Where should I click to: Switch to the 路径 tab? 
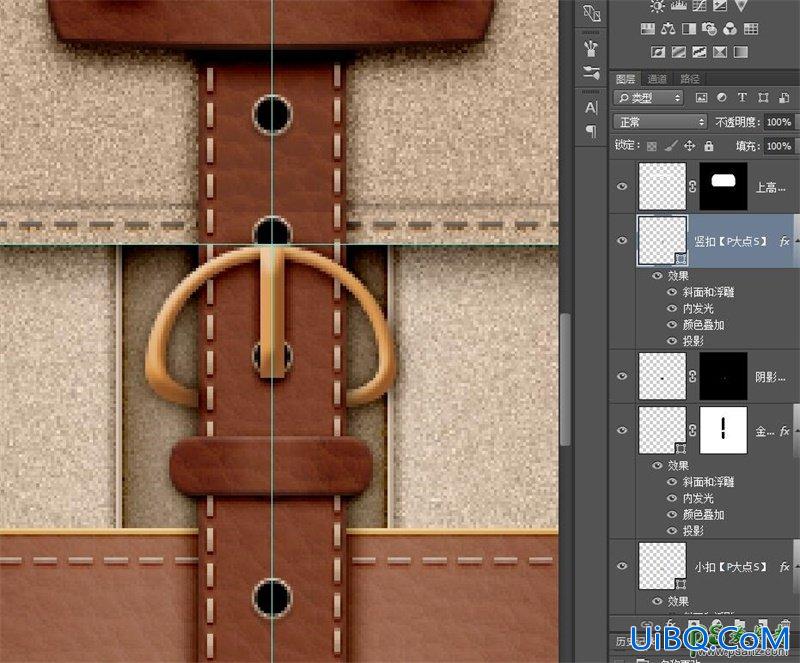tap(690, 79)
